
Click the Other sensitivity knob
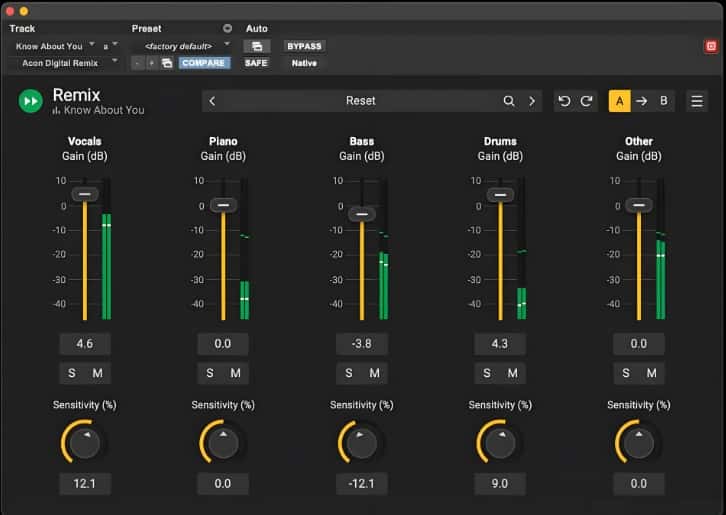coord(639,443)
